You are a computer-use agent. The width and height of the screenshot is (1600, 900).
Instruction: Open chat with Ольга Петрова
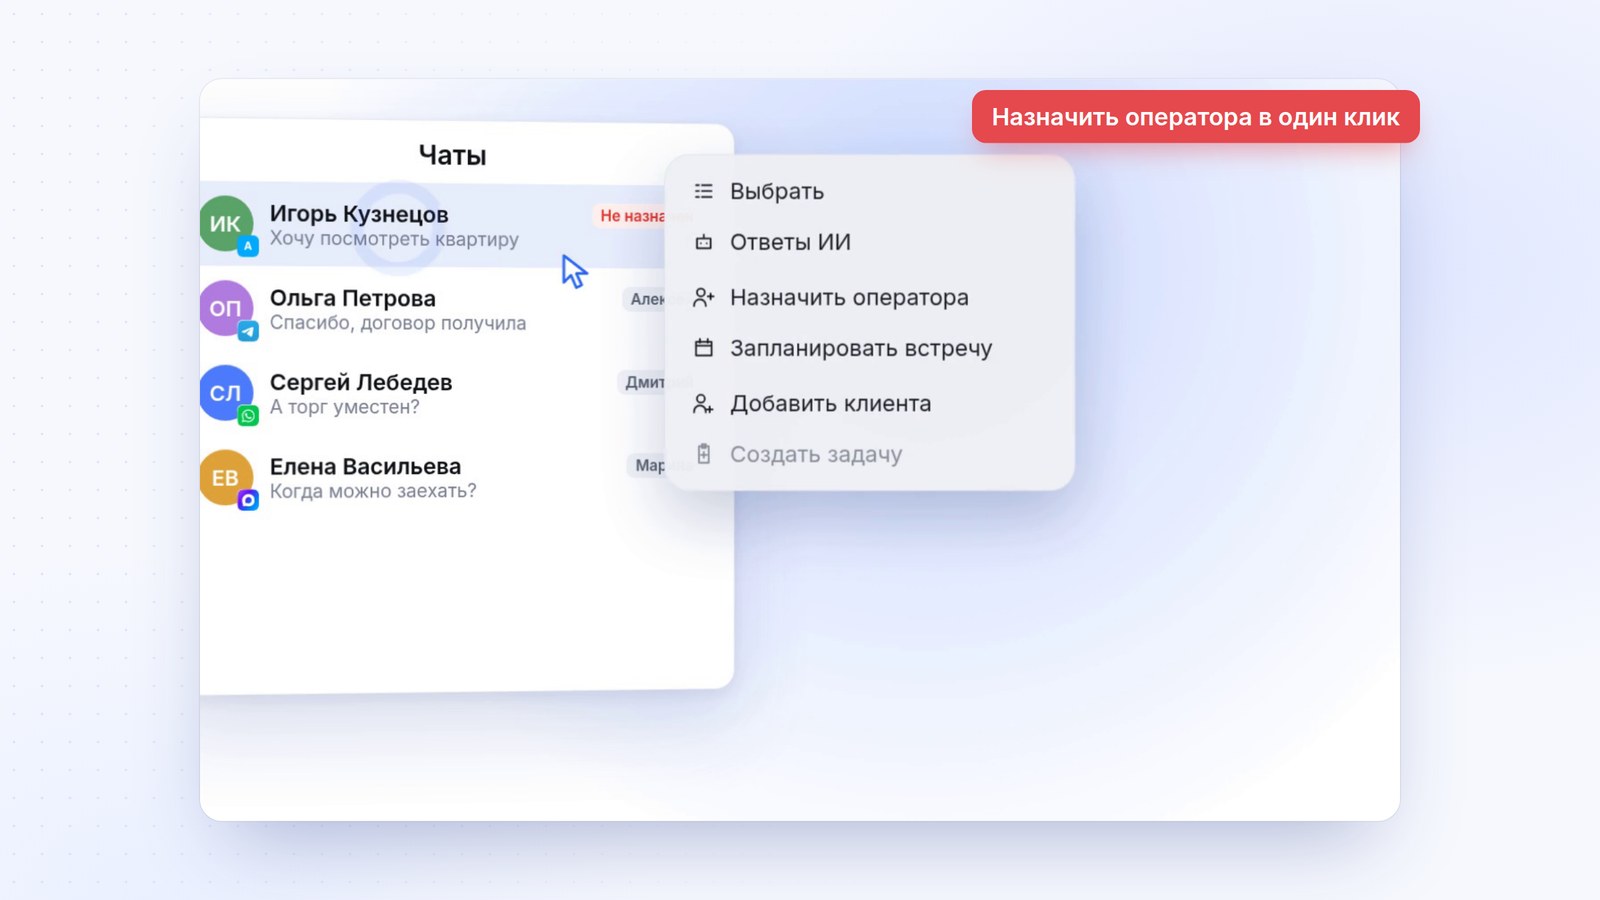pyautogui.click(x=433, y=309)
